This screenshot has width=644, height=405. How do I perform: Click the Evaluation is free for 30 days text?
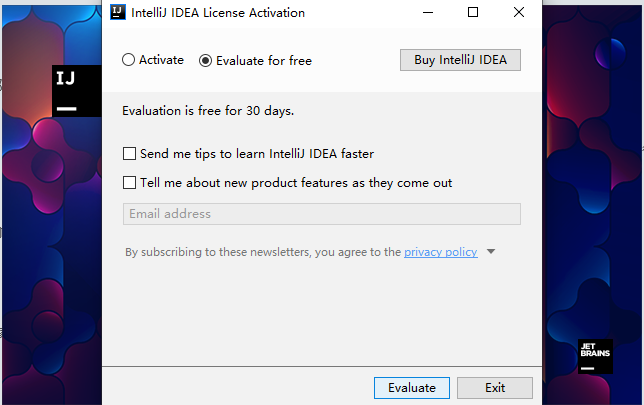coord(208,111)
